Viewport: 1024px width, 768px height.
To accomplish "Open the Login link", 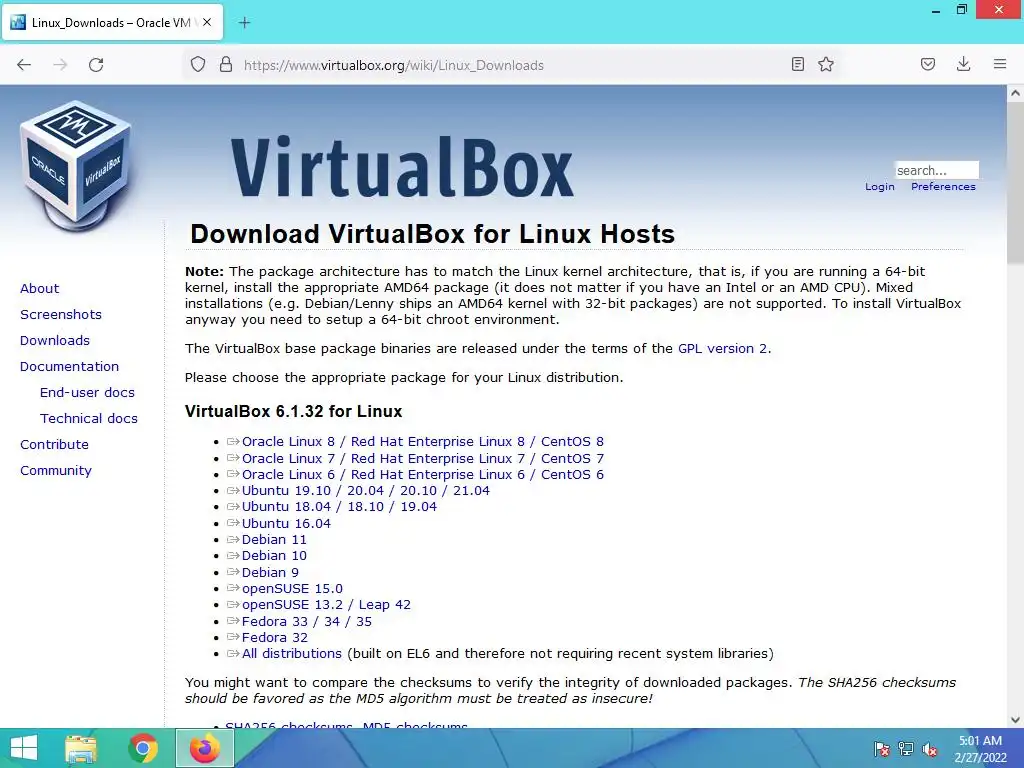I will [880, 187].
